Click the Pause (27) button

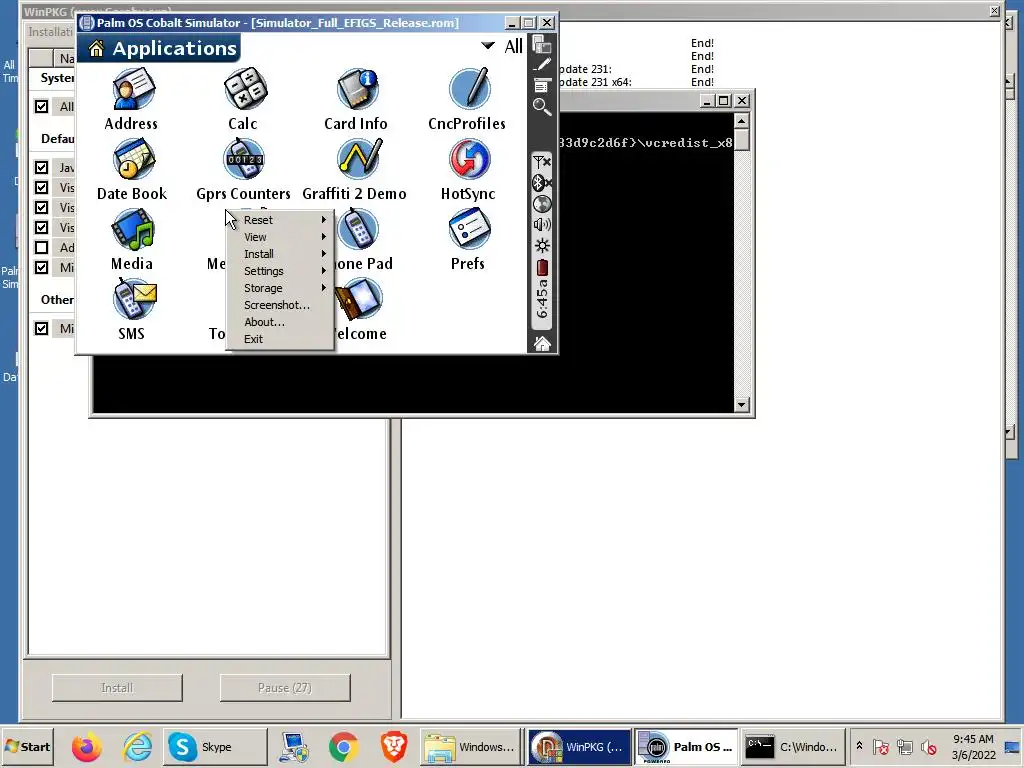tap(285, 688)
